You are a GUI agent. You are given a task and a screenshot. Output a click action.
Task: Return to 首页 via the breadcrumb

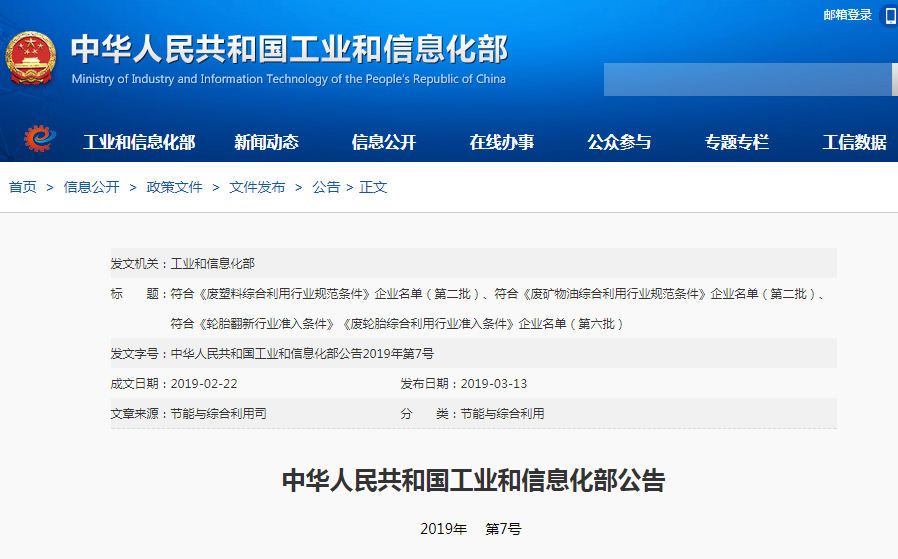[23, 187]
